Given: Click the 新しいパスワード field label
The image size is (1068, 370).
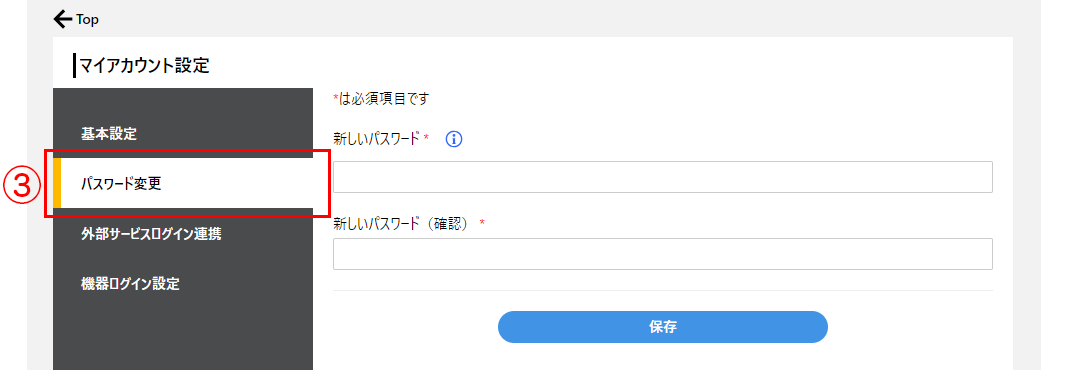Looking at the screenshot, I should pos(377,139).
